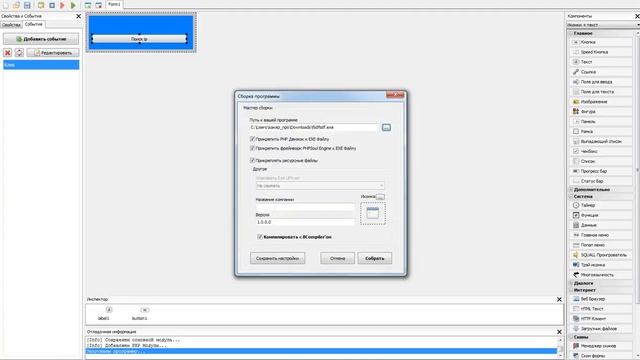Click the green run program icon
The height and width of the screenshot is (360, 640).
73,5
